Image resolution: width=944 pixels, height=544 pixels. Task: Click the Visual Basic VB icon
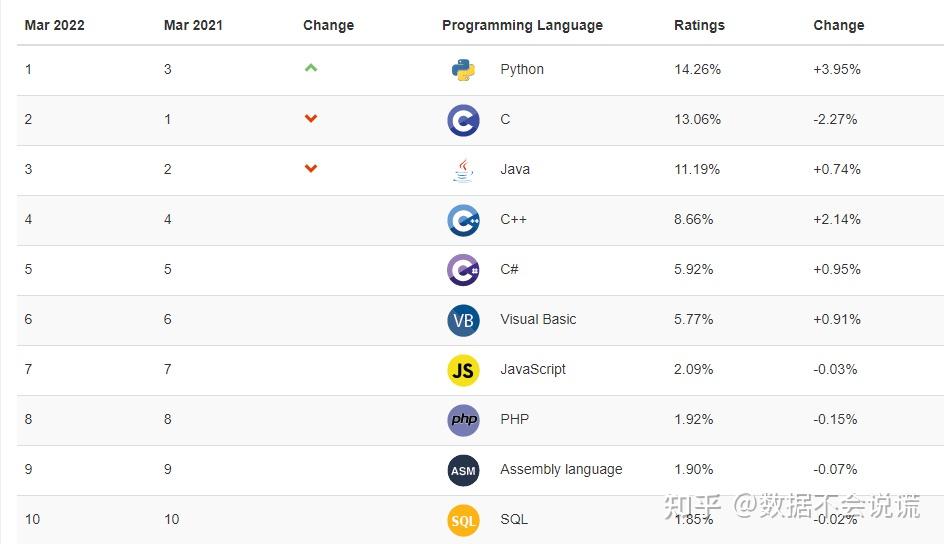click(463, 320)
